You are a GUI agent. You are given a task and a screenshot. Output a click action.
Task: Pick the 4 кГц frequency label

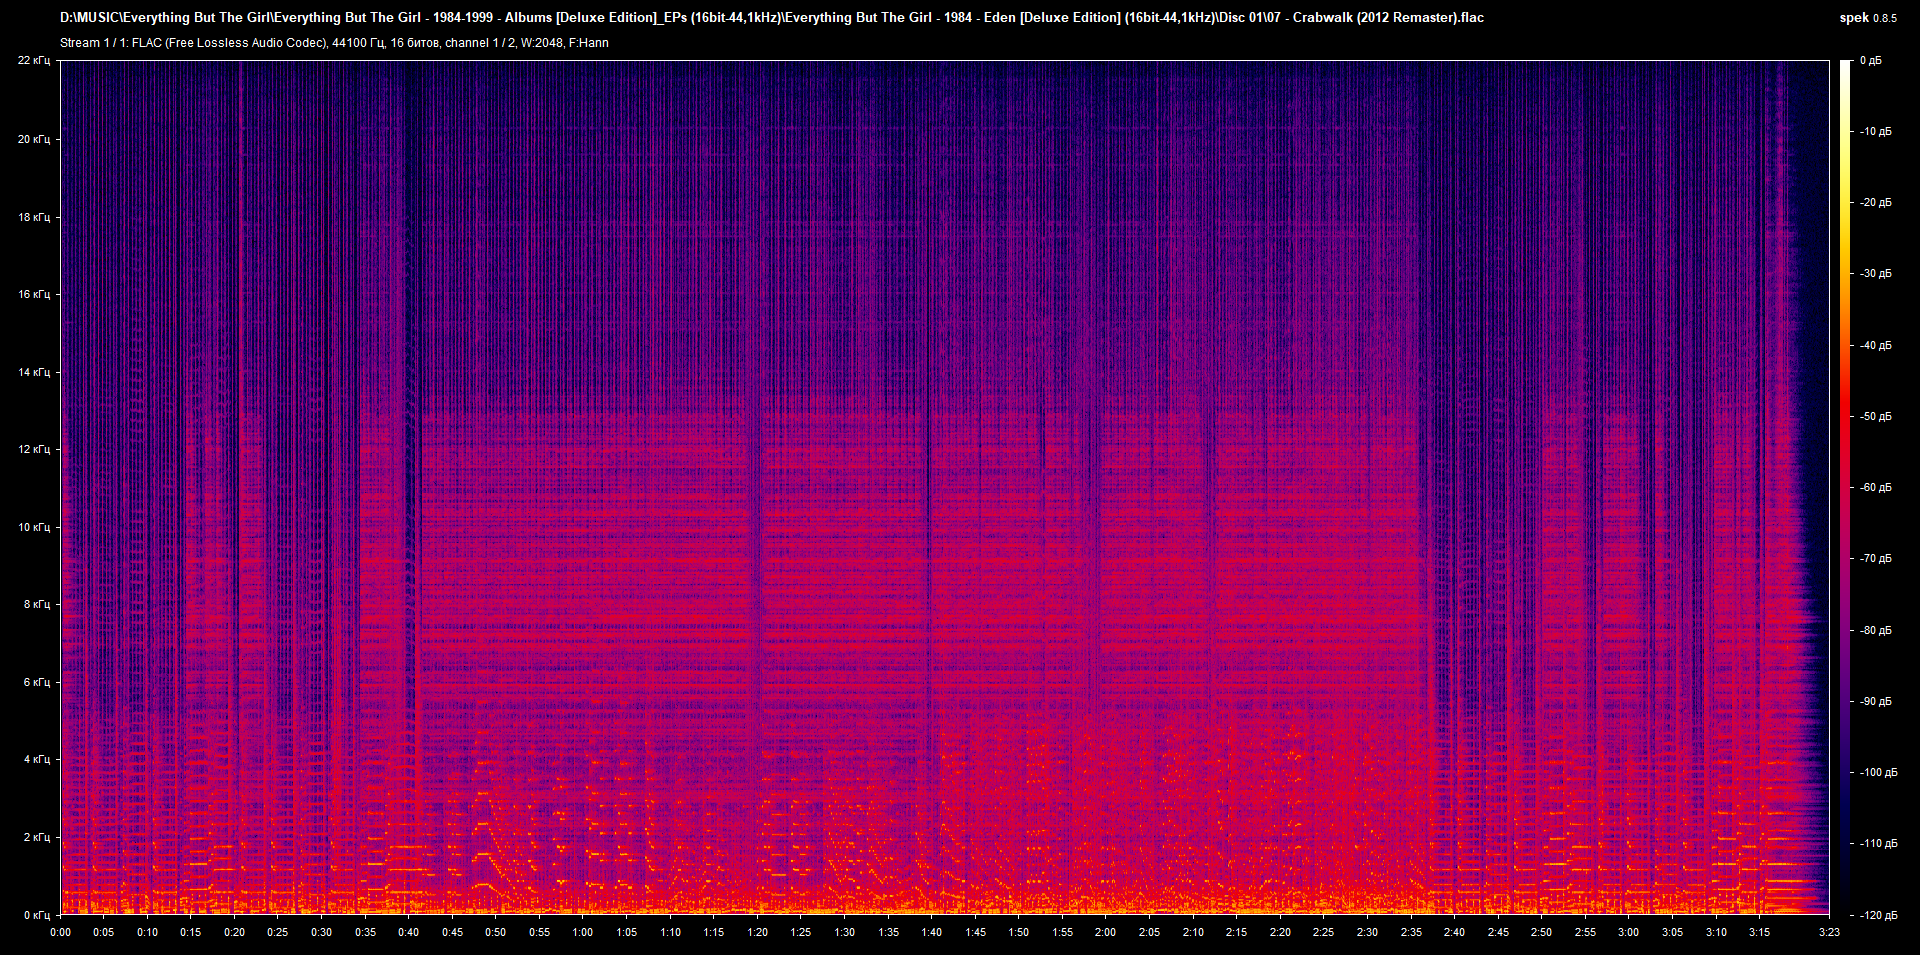[36, 759]
